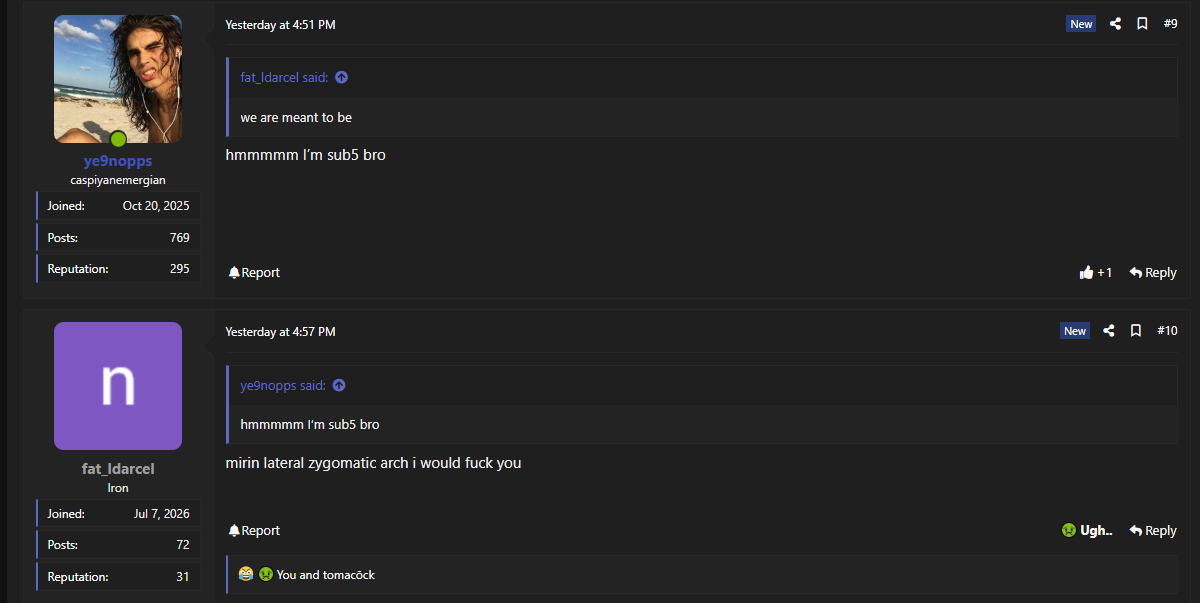This screenshot has width=1200, height=603.
Task: Open timestamp Yesterday at 4:57 PM
Action: click(x=280, y=332)
